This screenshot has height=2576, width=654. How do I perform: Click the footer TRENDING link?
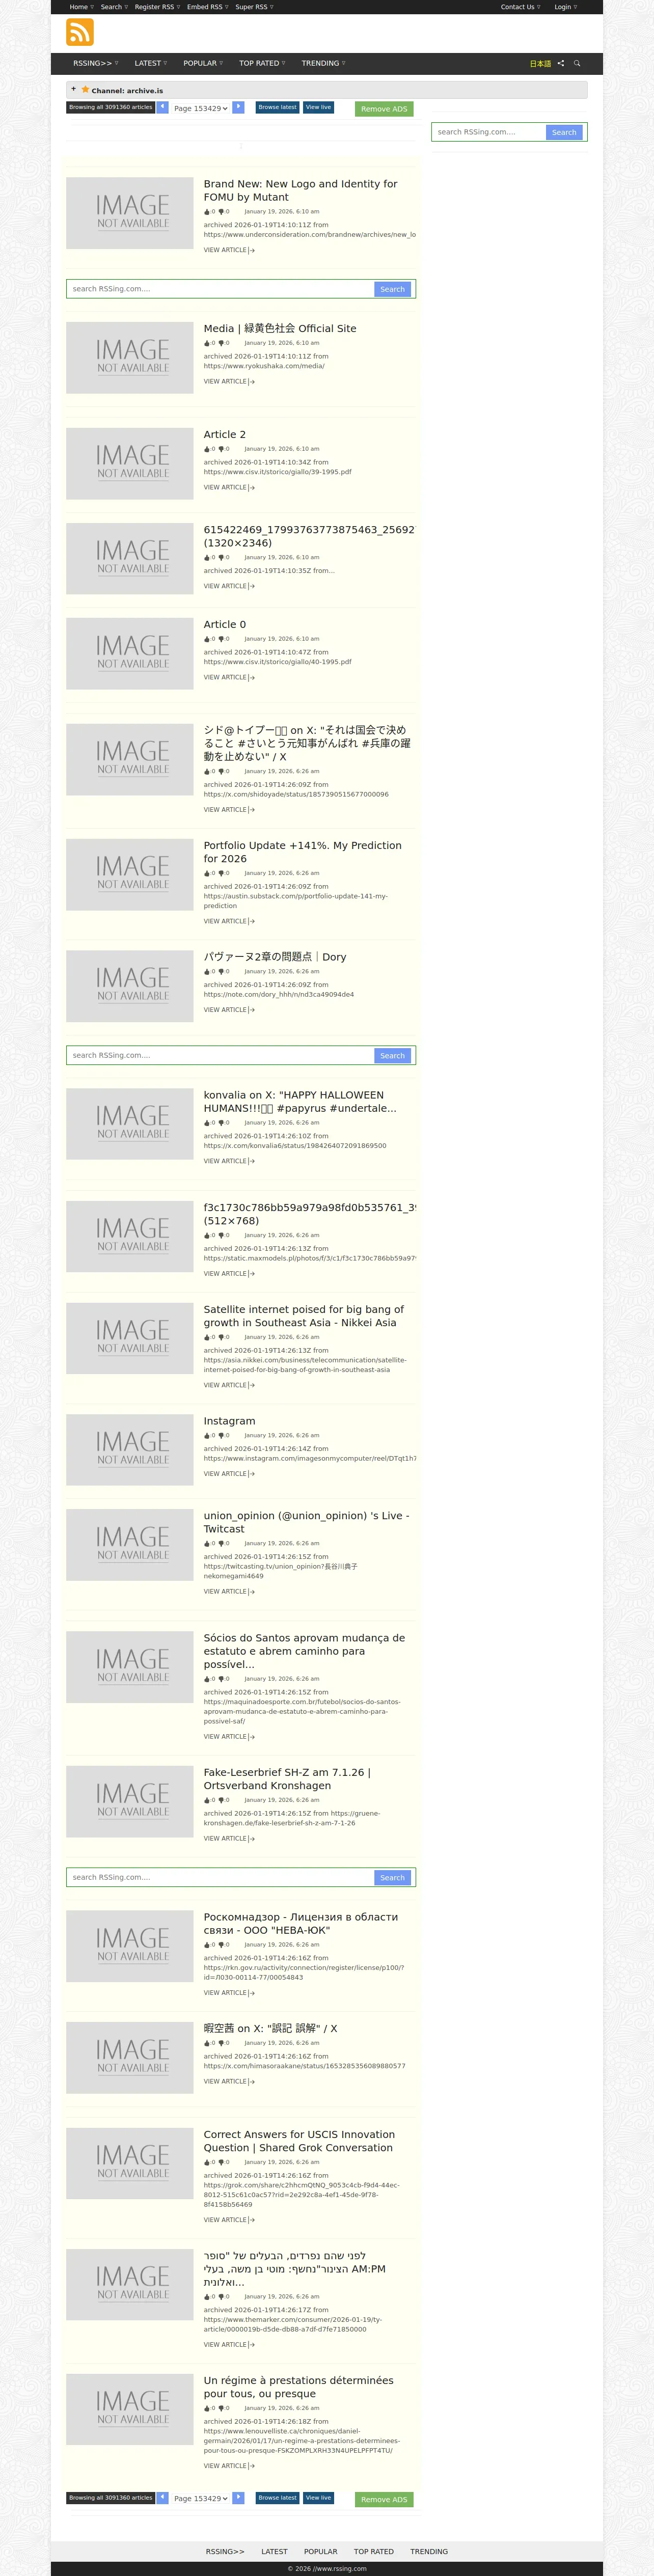pyautogui.click(x=429, y=2551)
